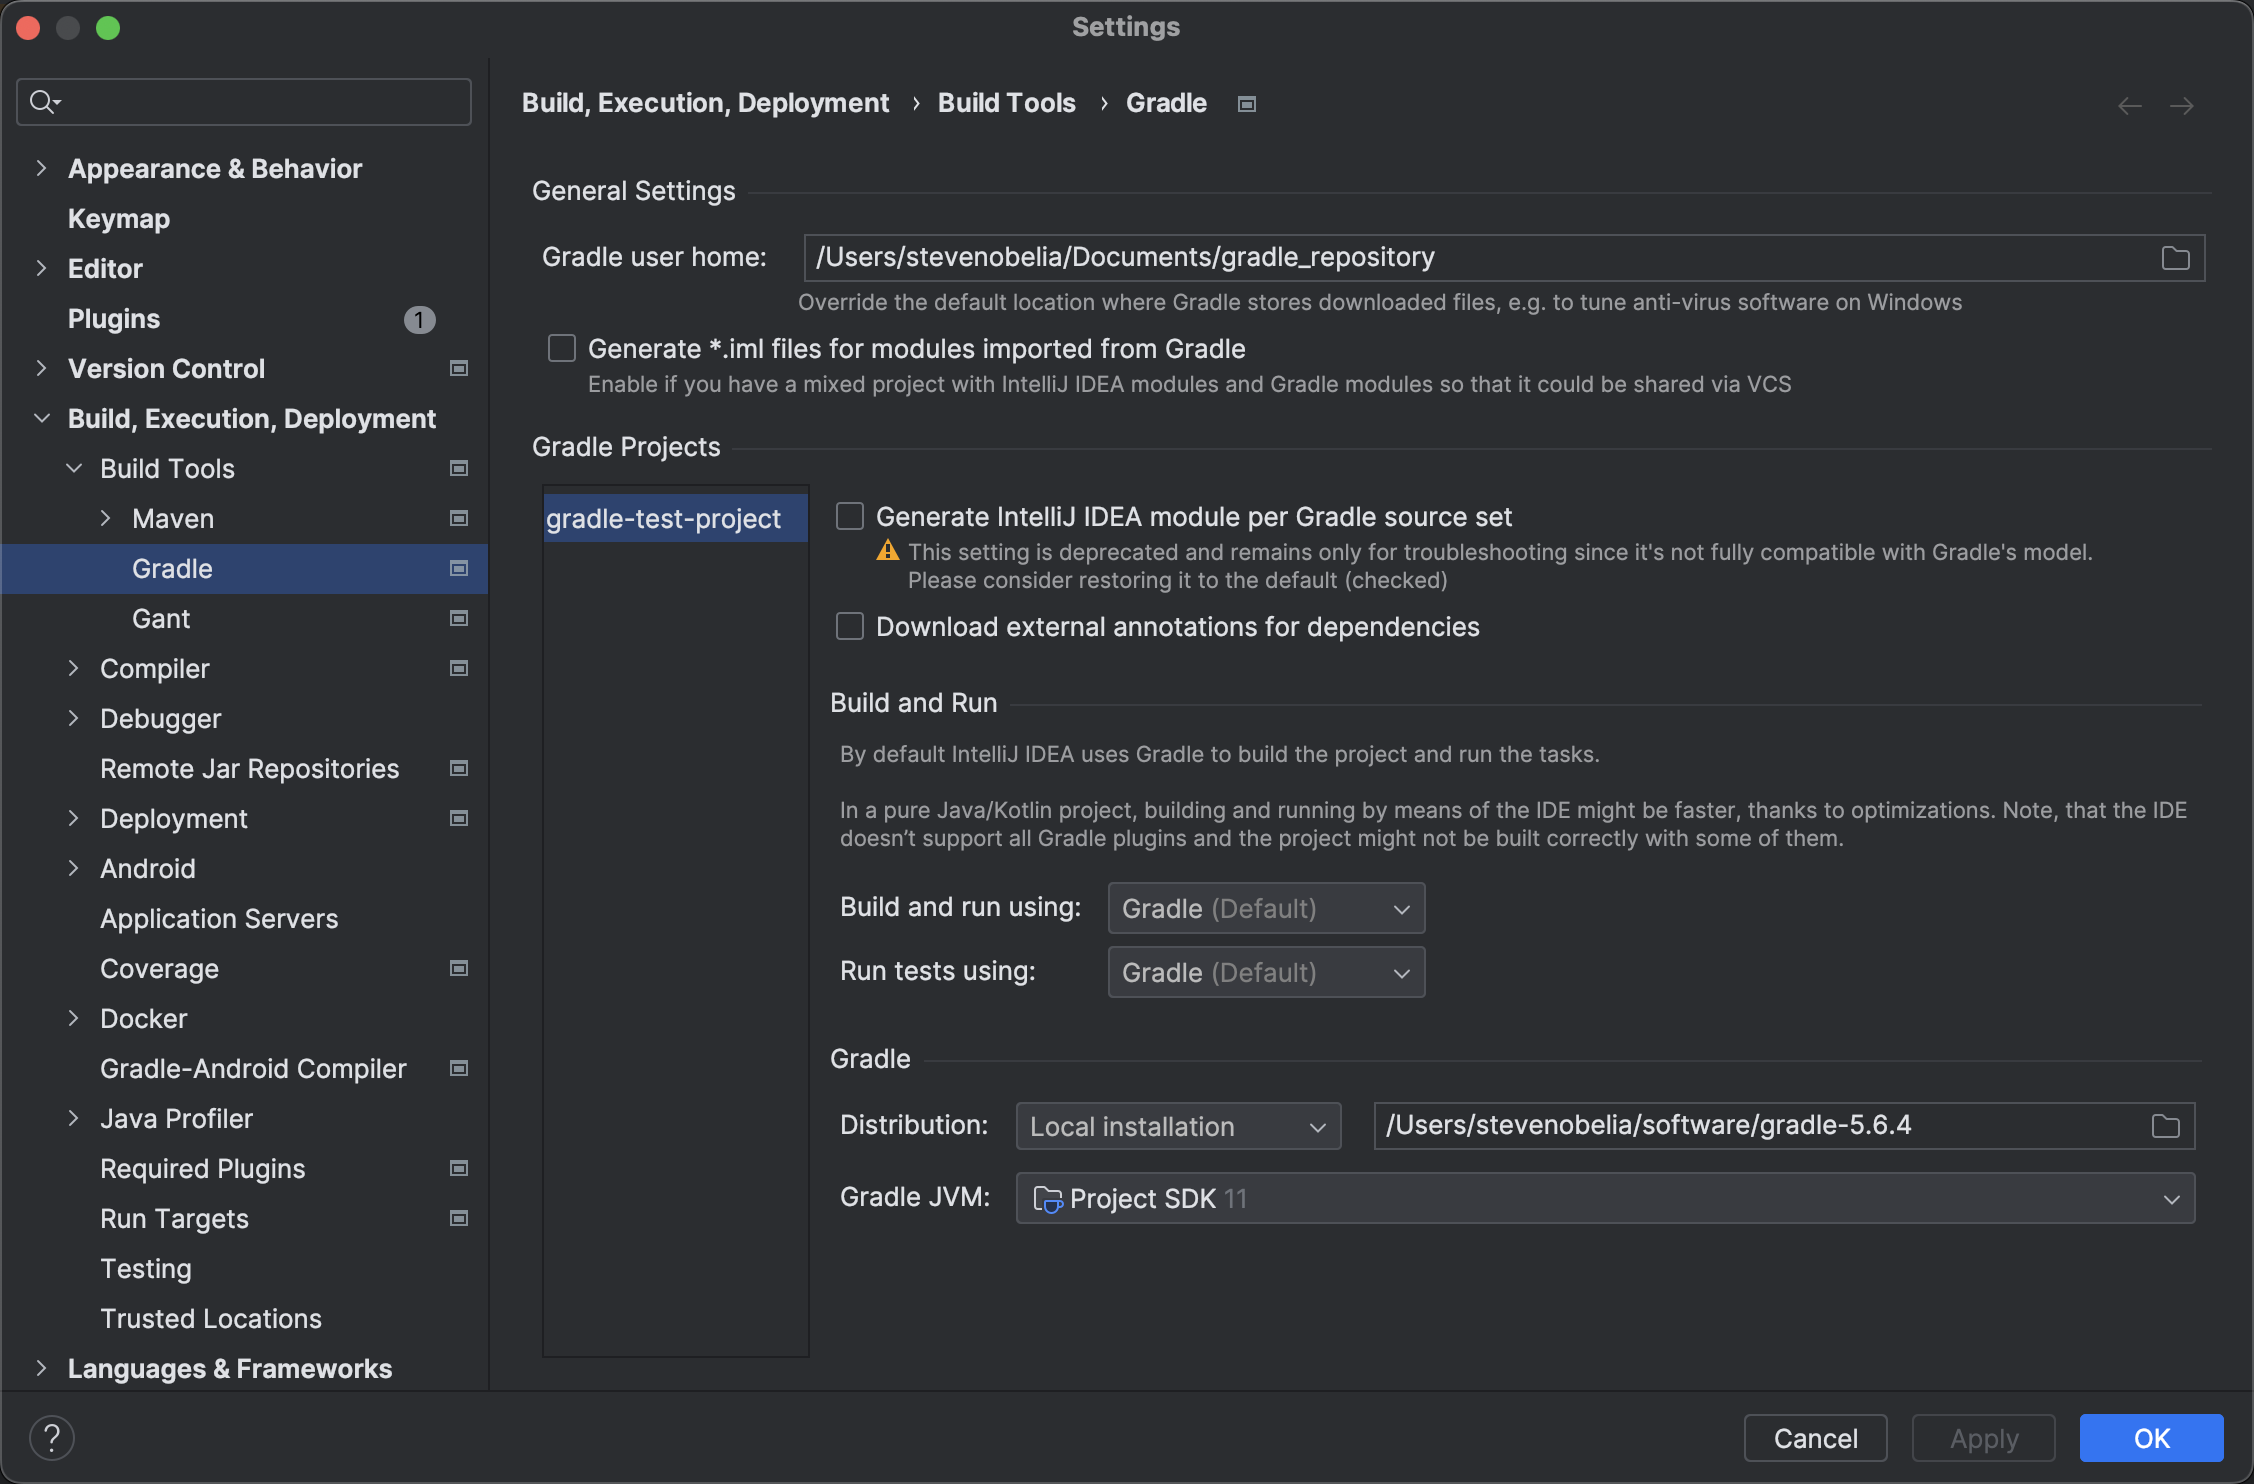Check Generate IntelliJ IDEA module per source set
2254x1484 pixels.
[850, 517]
